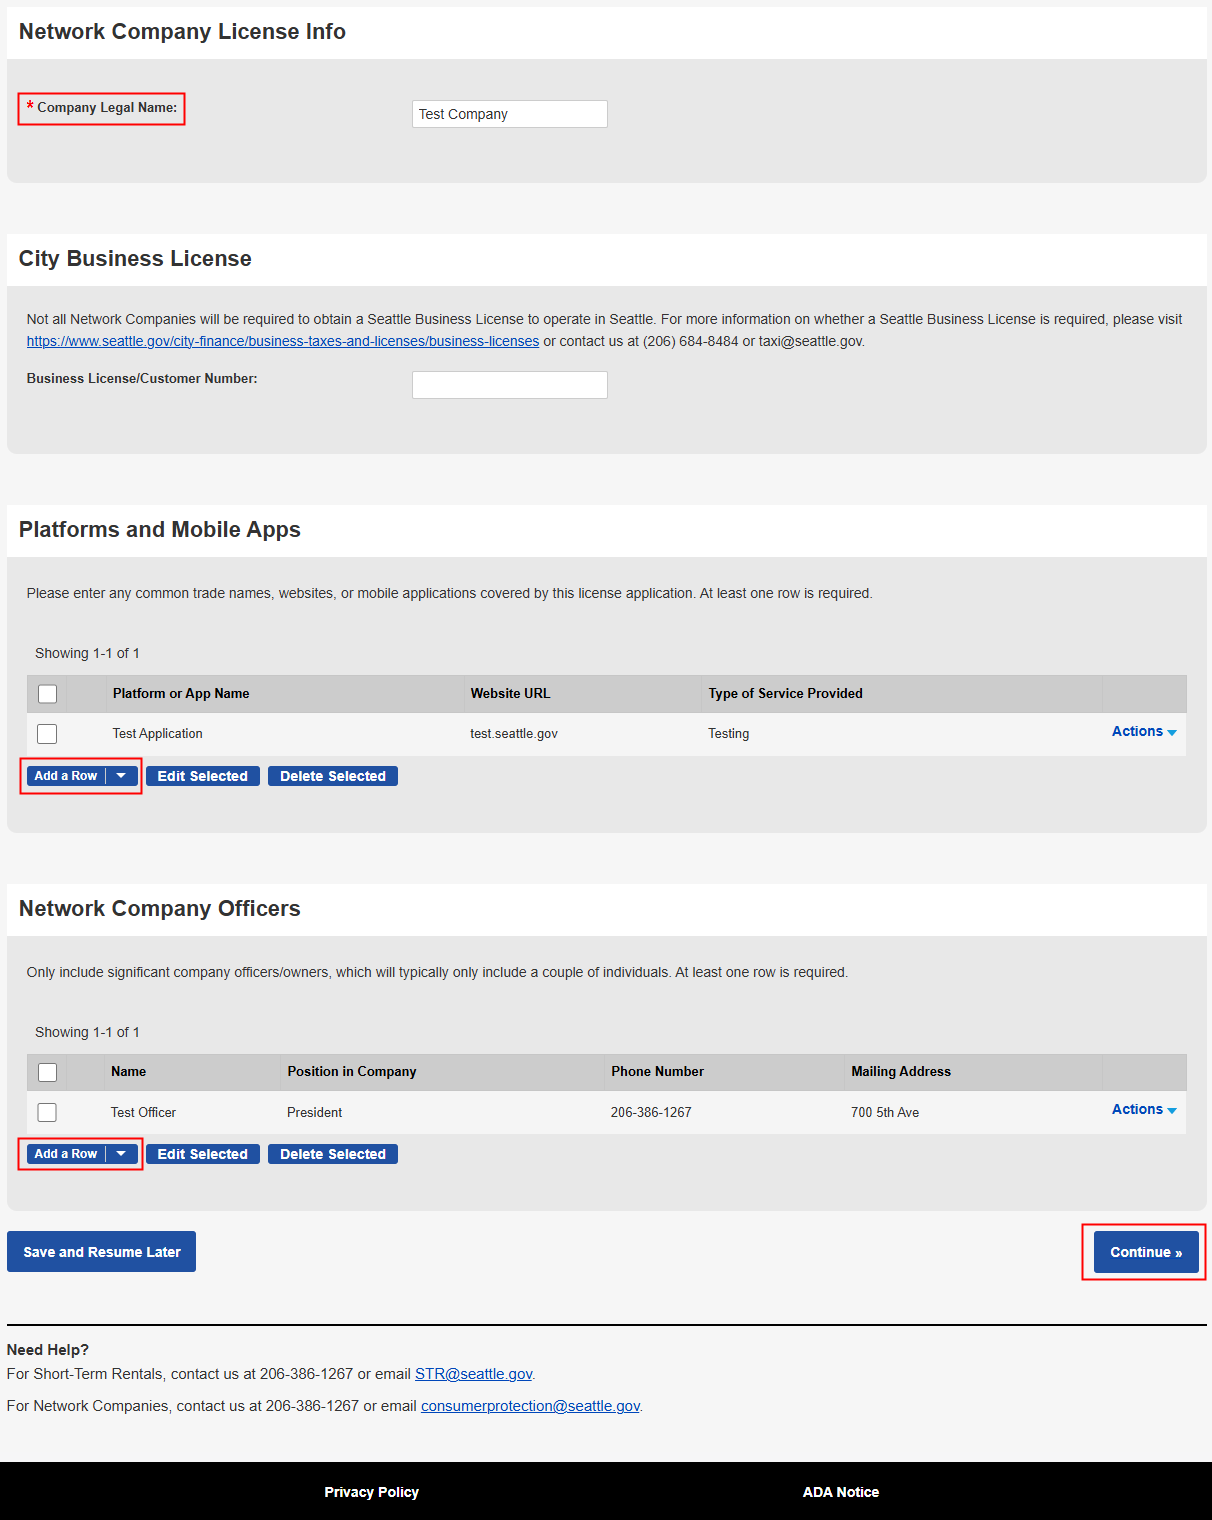Click the Continue button
This screenshot has height=1520, width=1212.
[x=1145, y=1252]
